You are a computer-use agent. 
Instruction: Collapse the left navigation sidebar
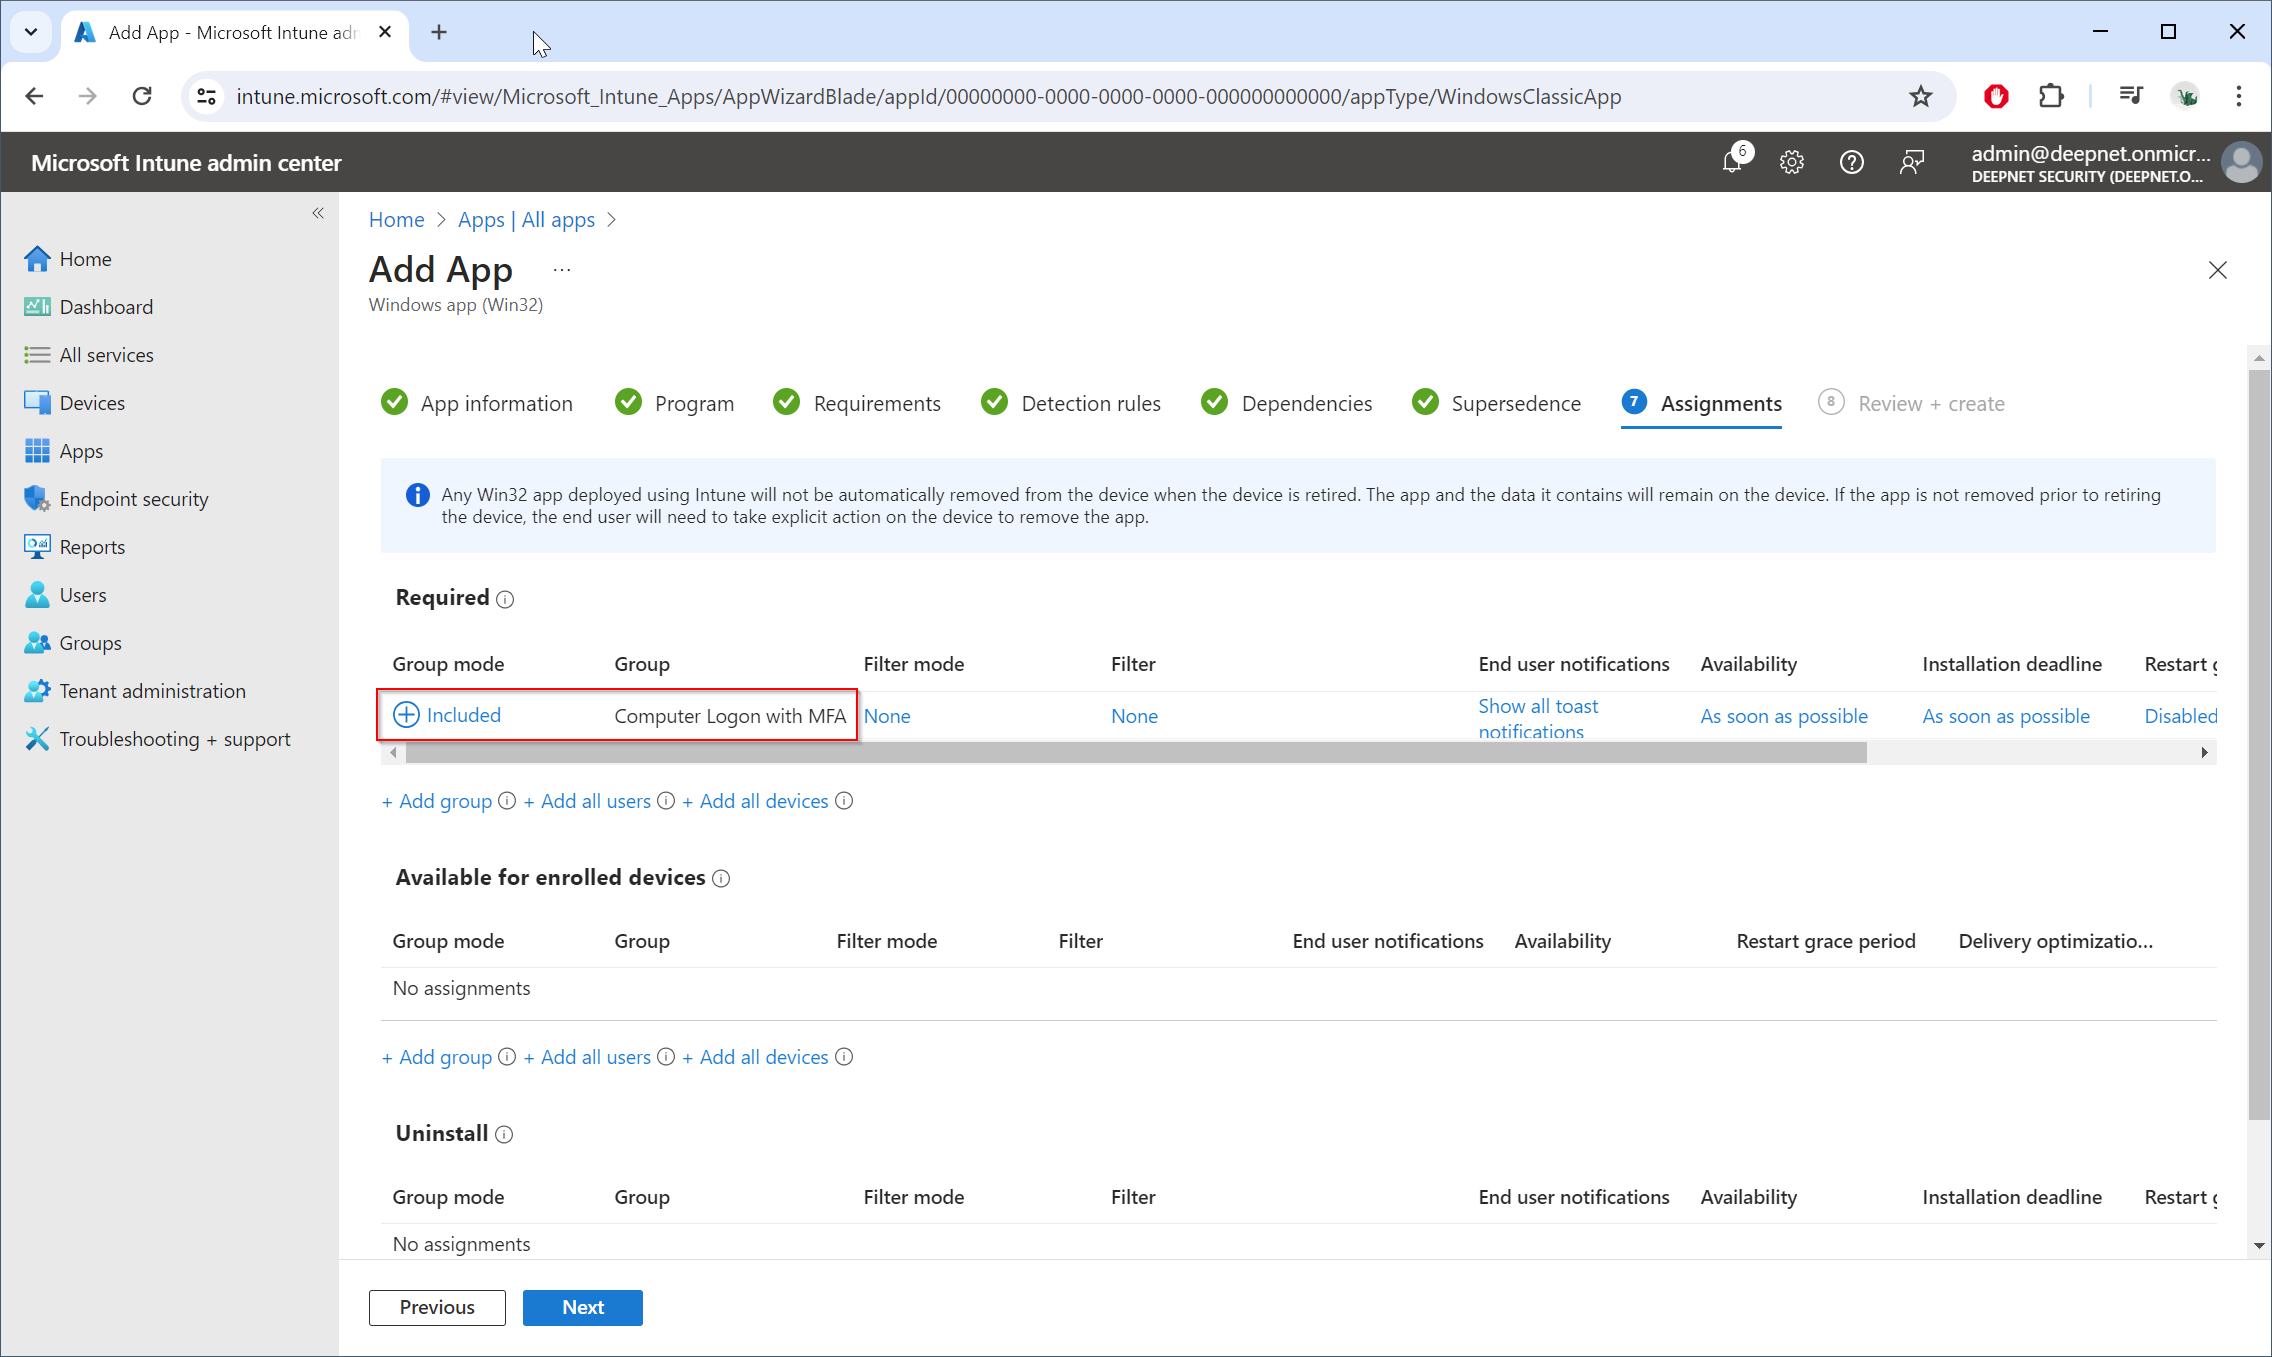[x=318, y=213]
